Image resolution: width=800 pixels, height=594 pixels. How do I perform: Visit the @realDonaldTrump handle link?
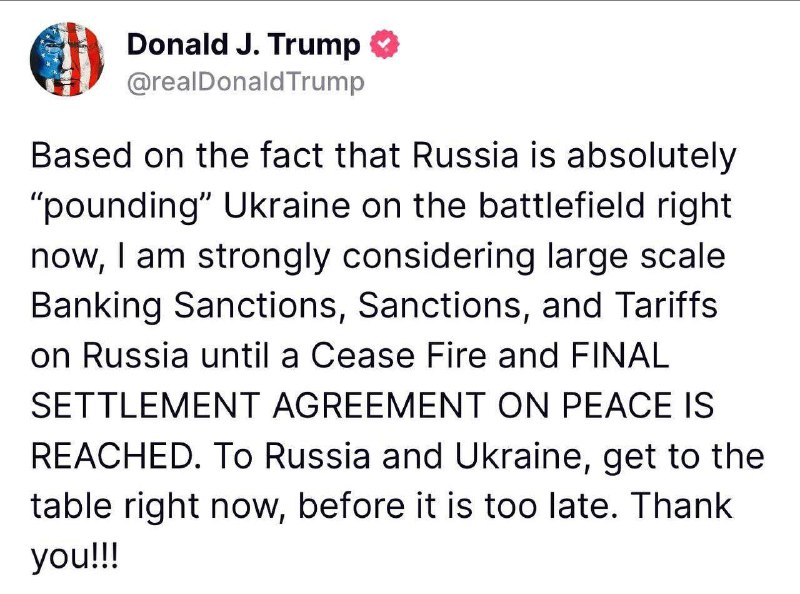[x=245, y=82]
